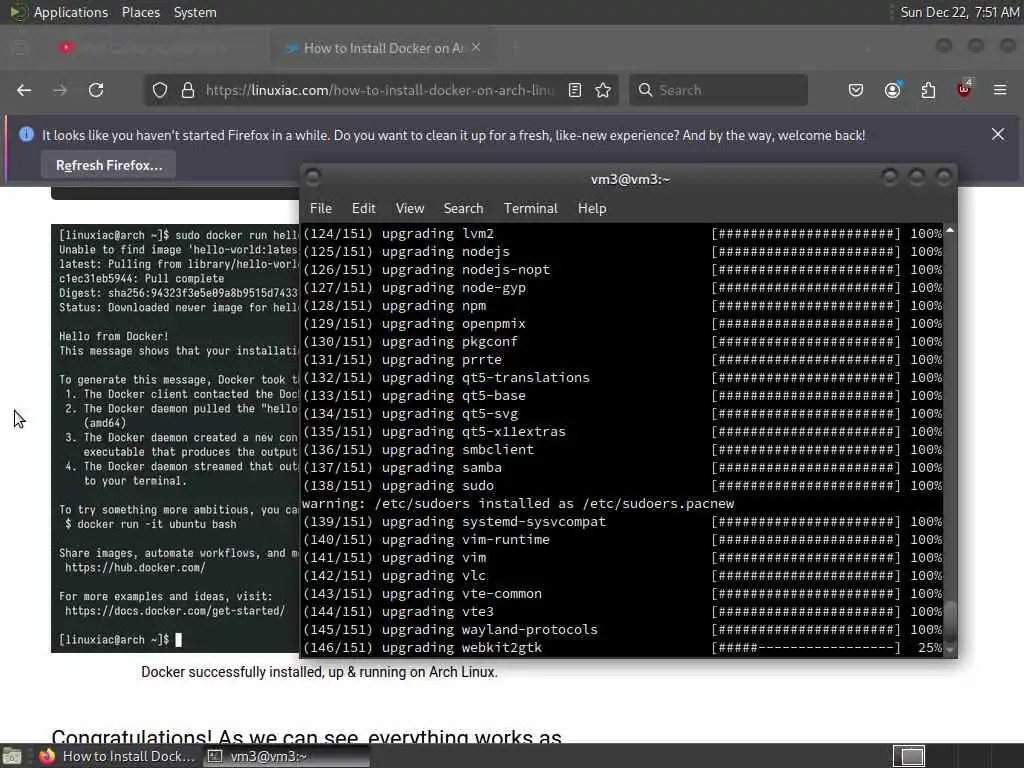Open the extensions puzzle icon

pyautogui.click(x=928, y=90)
